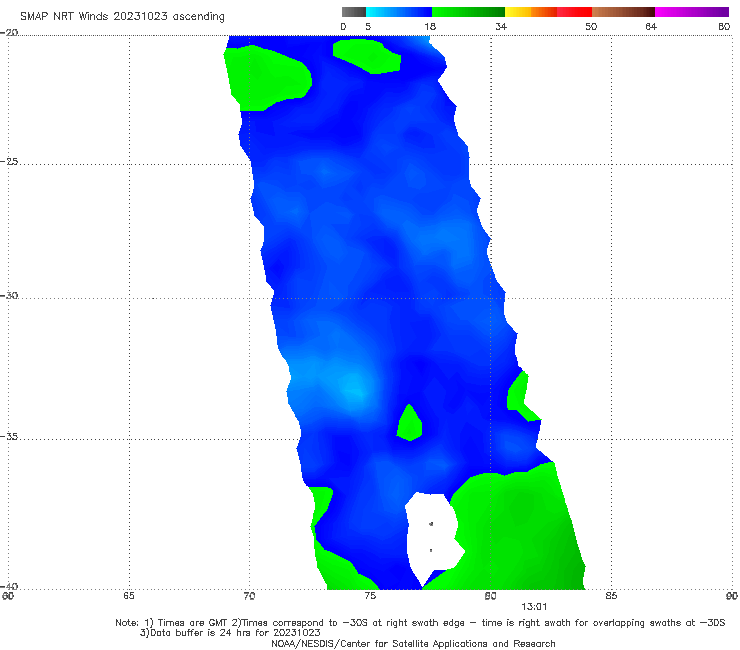Click the colorbar label "34"
The image size is (740, 650).
(x=501, y=26)
